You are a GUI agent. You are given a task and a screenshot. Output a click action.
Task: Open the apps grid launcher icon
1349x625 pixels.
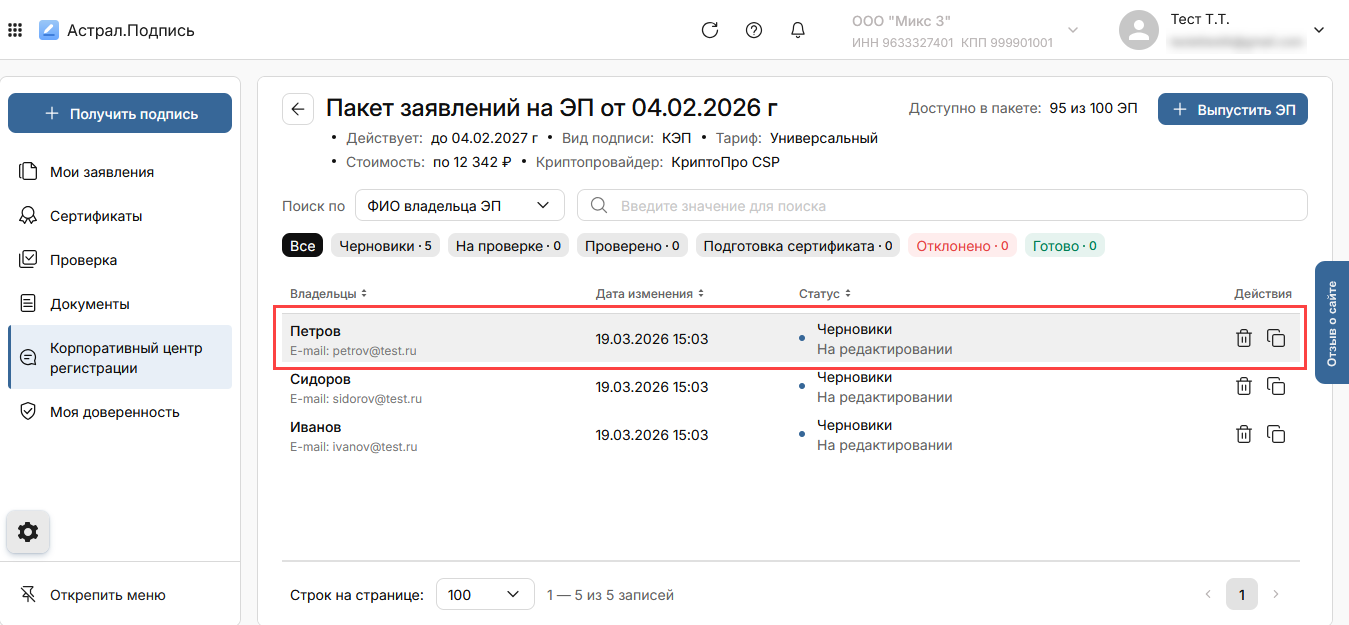click(15, 30)
